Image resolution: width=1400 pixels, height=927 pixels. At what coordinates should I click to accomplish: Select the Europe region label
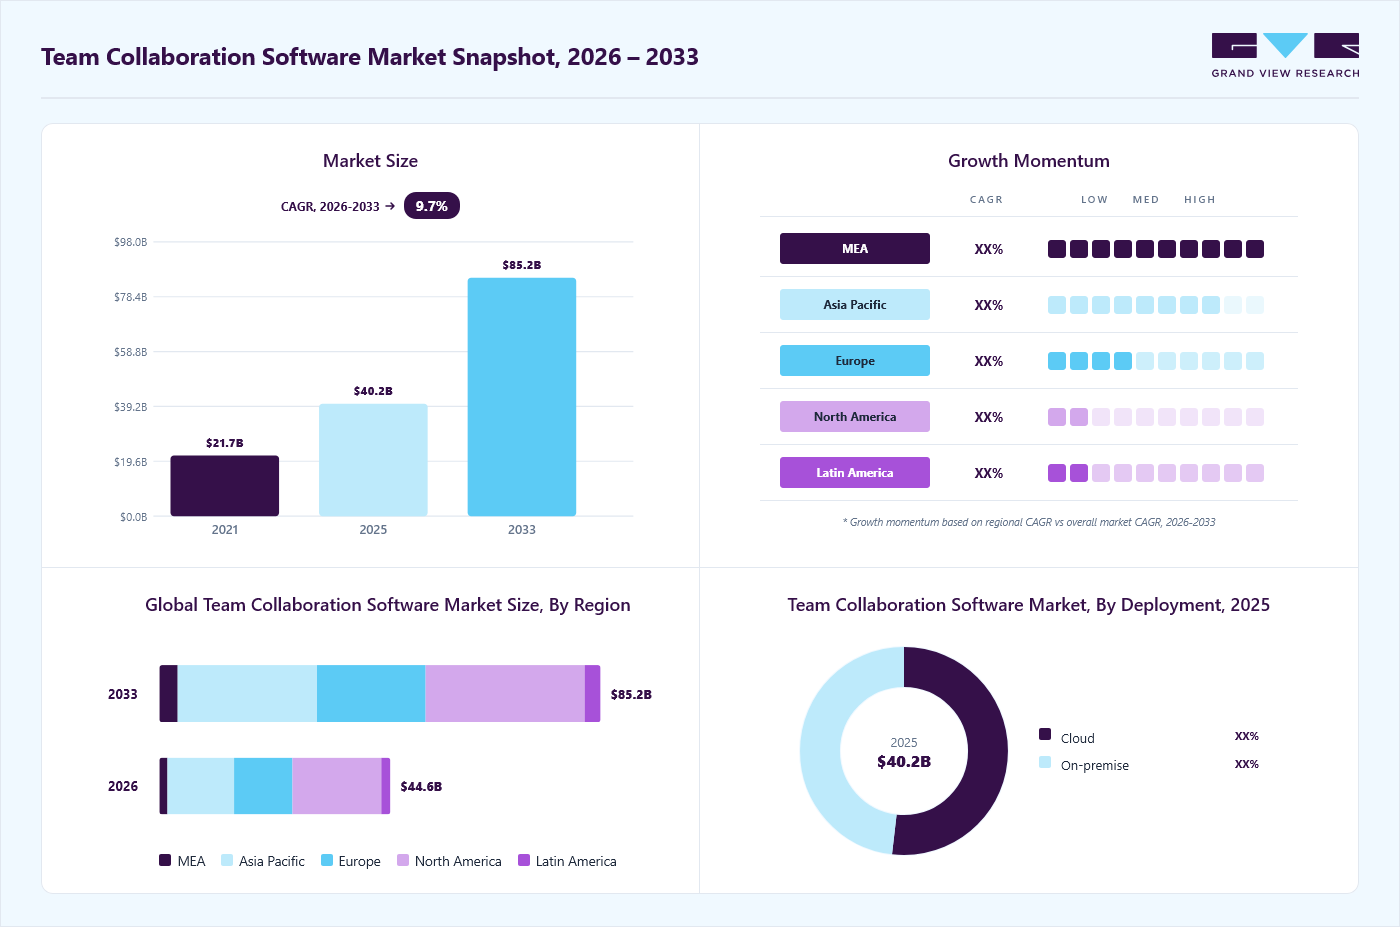[x=855, y=361]
